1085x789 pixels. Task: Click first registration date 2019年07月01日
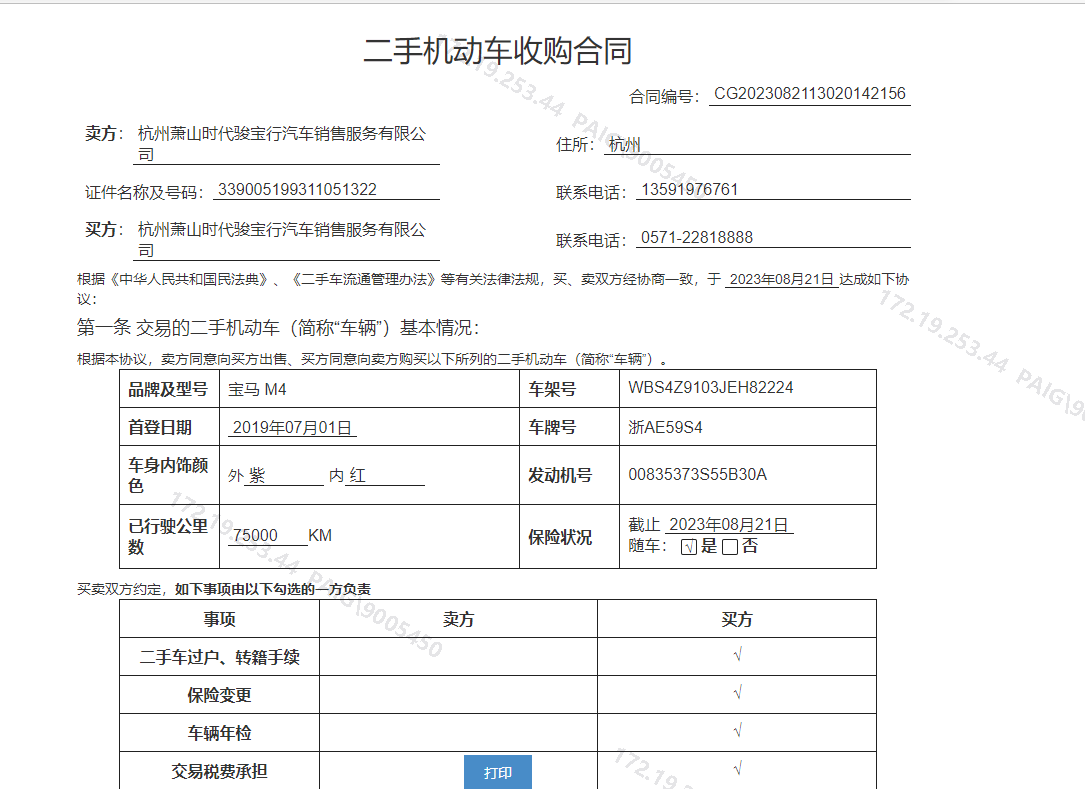292,428
